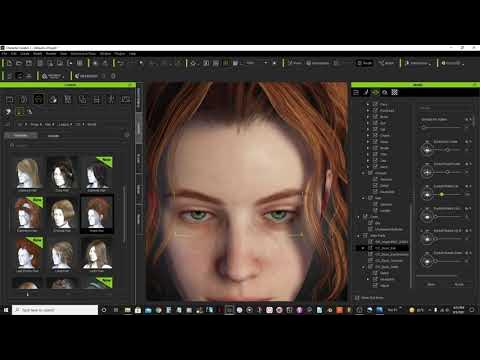Image resolution: width=480 pixels, height=360 pixels.
Task: Open the Edit menu
Action: coord(14,54)
